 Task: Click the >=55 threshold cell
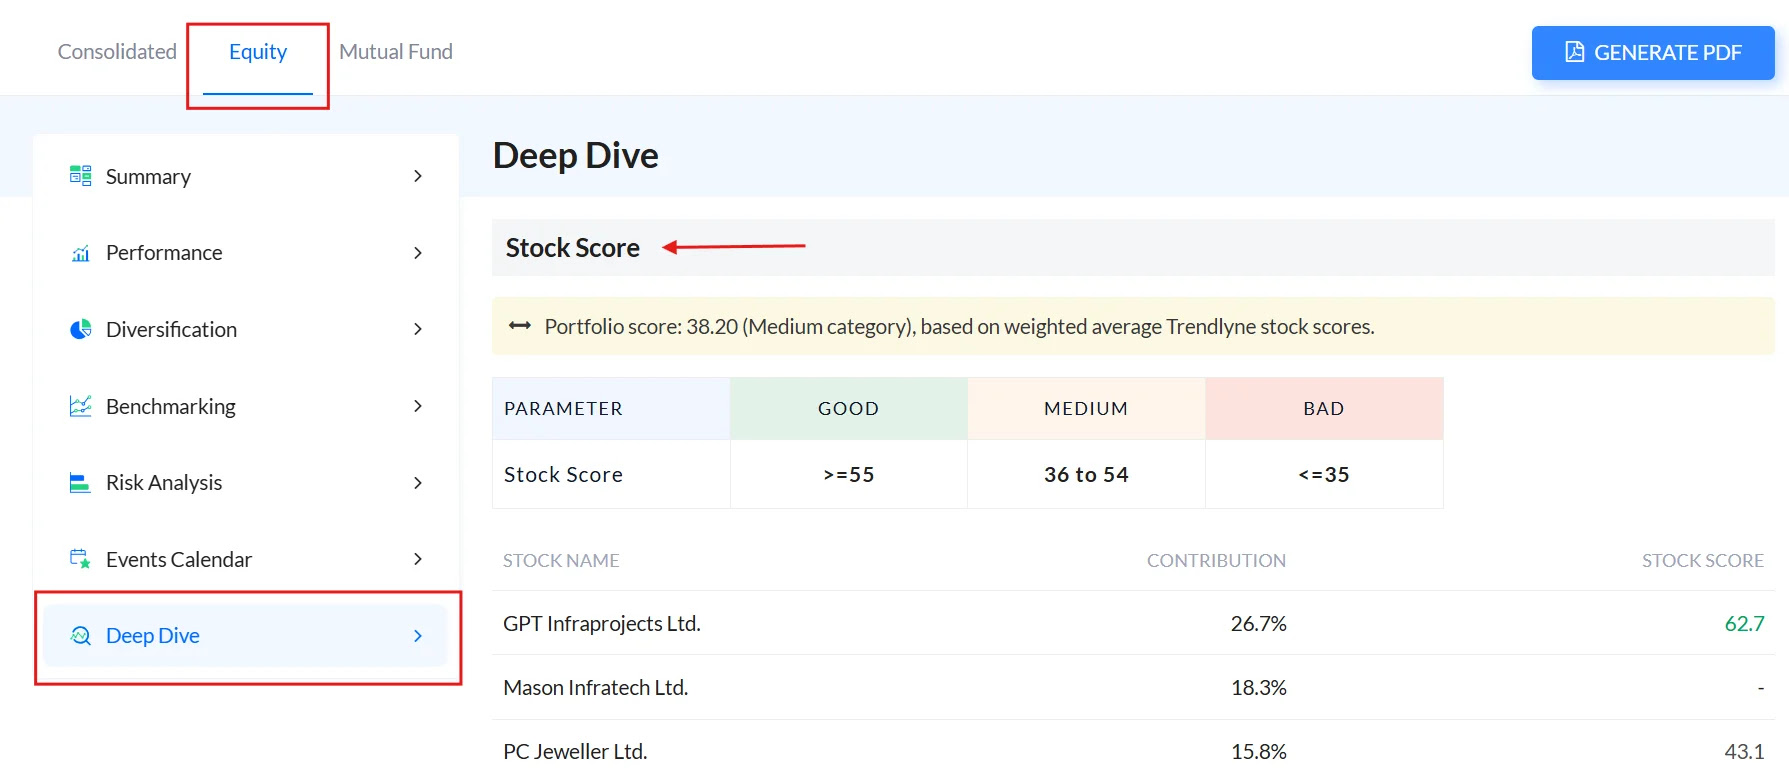(x=849, y=474)
